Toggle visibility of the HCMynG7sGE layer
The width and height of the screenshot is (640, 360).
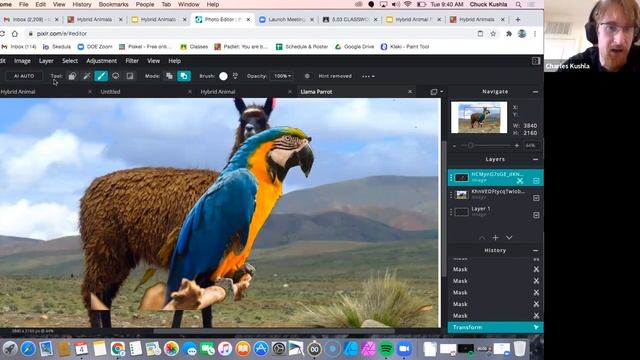point(536,180)
